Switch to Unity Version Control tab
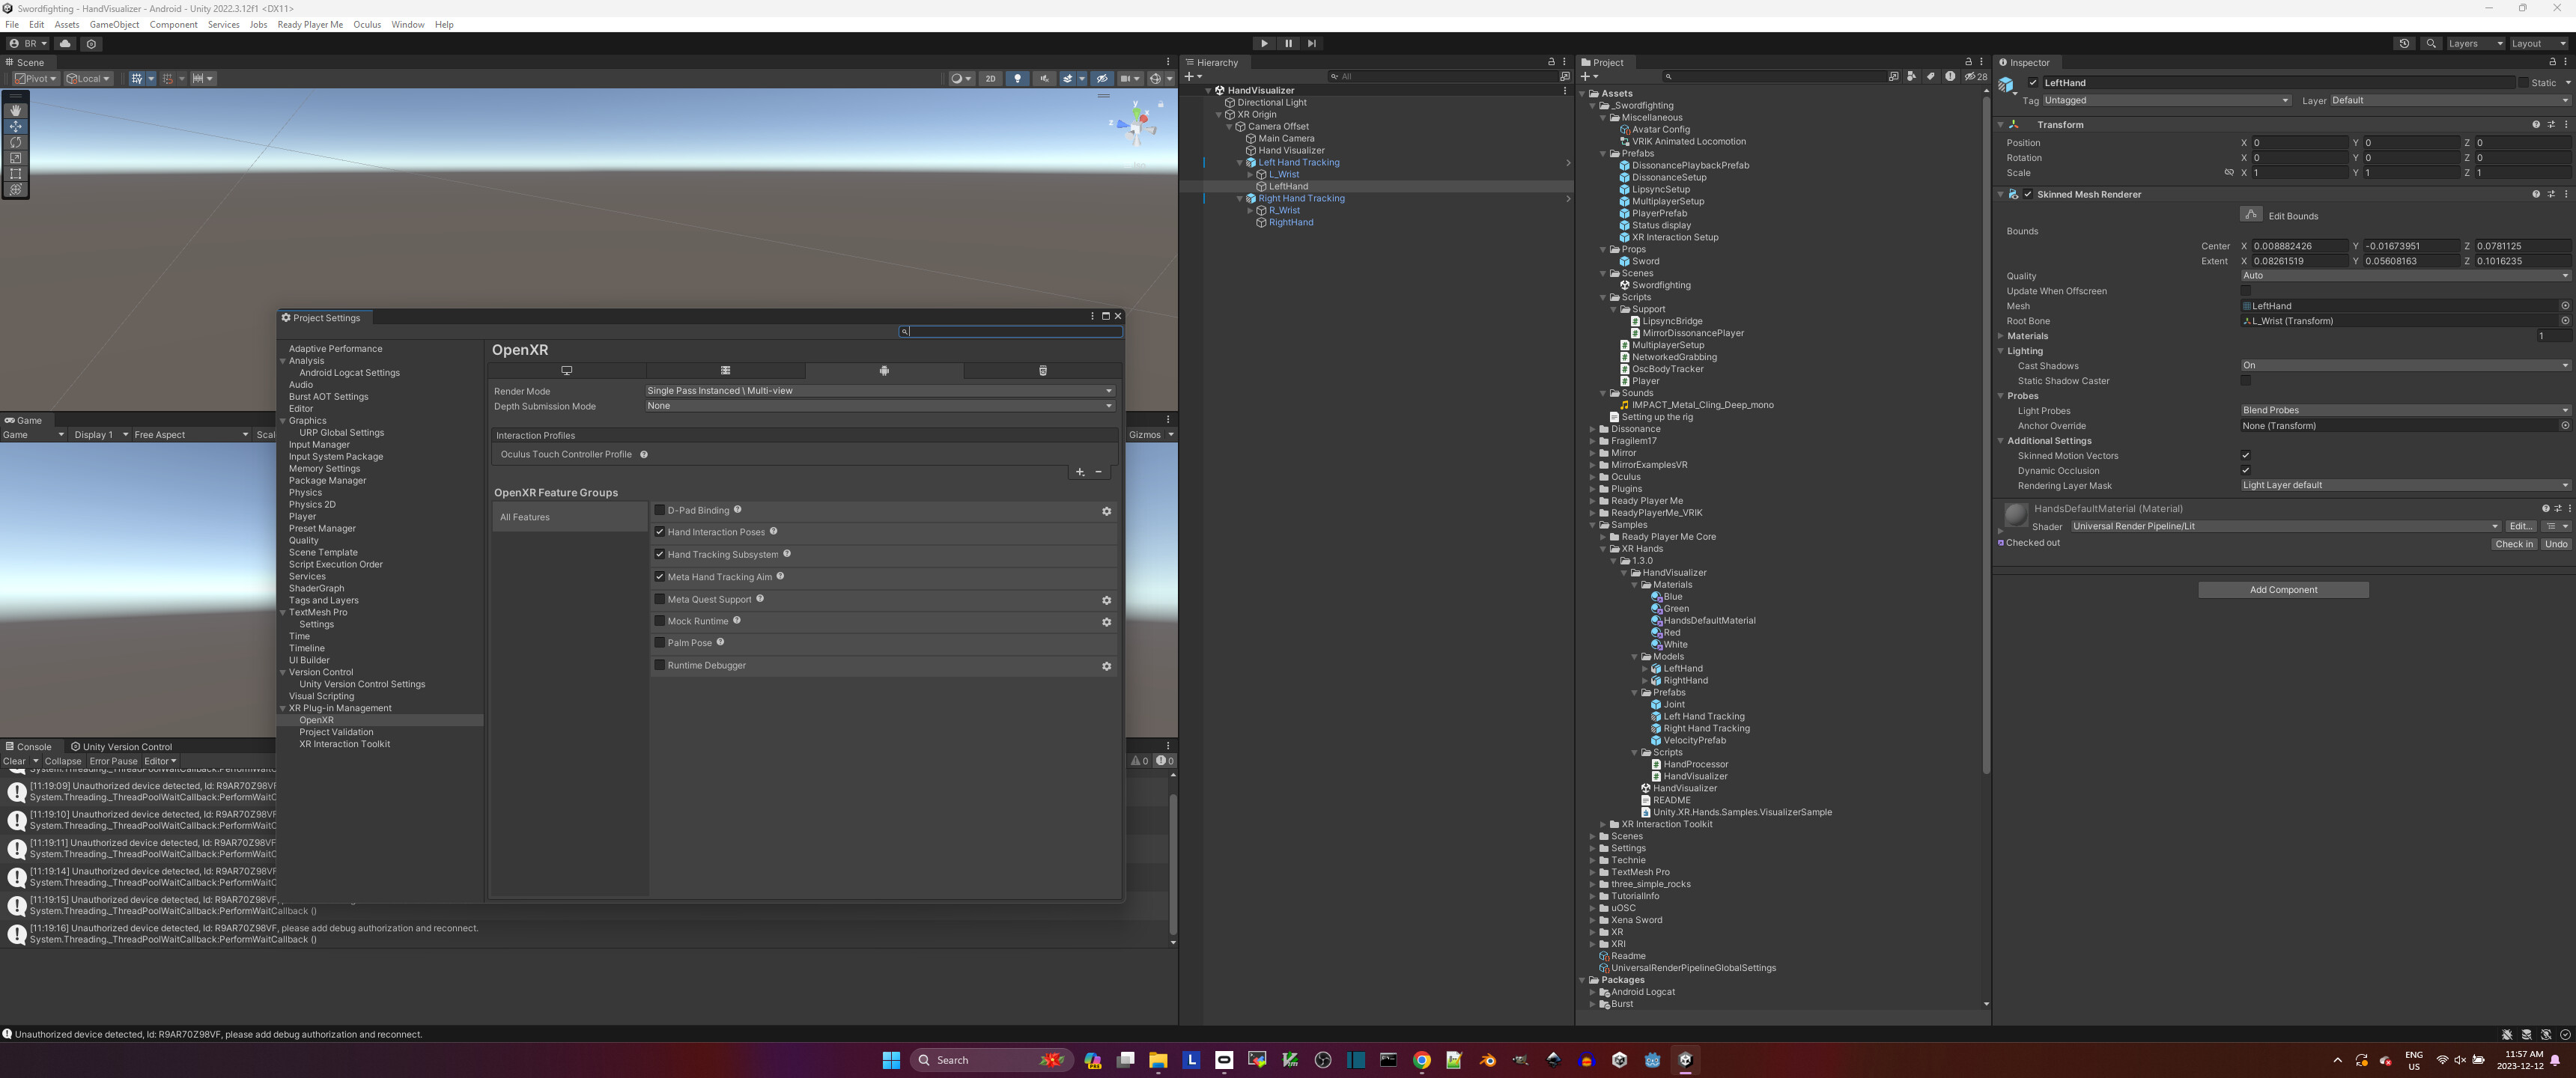 120,747
